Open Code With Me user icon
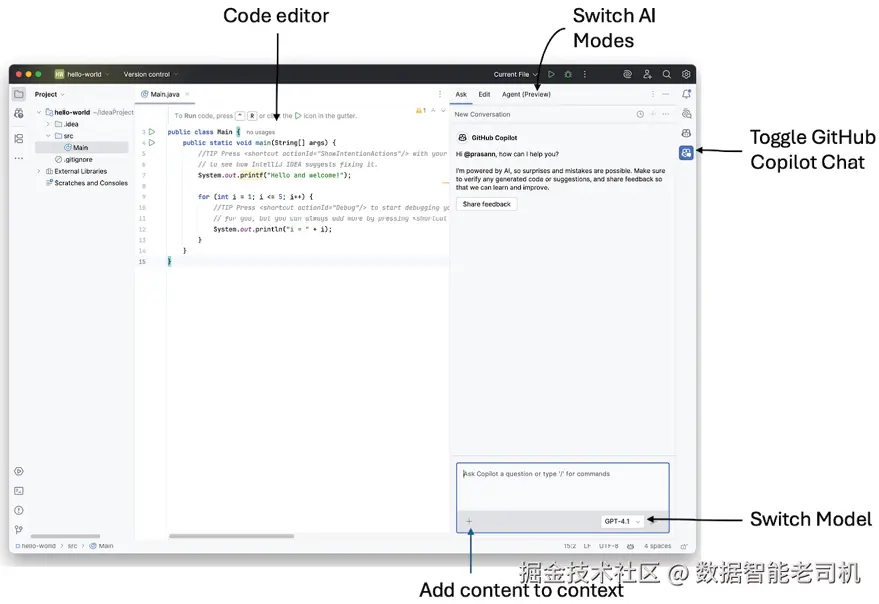This screenshot has height=604, width=879. [x=647, y=74]
